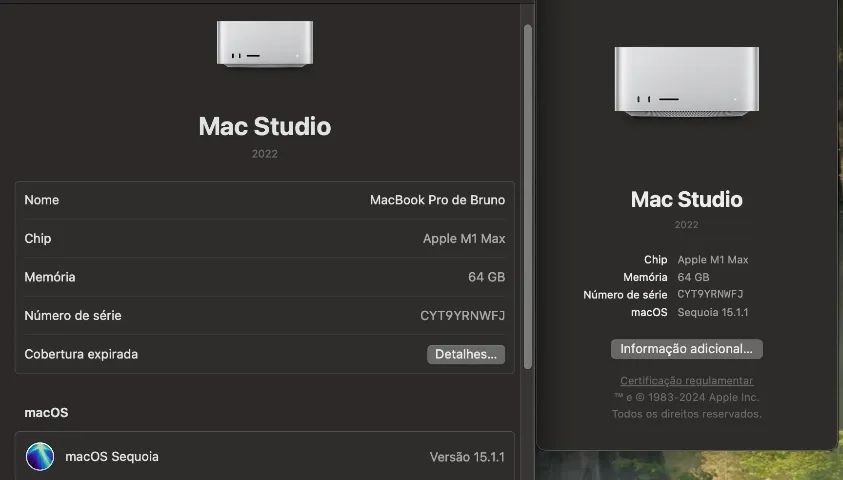Click the settings window vertical scrollbar

[x=528, y=197]
